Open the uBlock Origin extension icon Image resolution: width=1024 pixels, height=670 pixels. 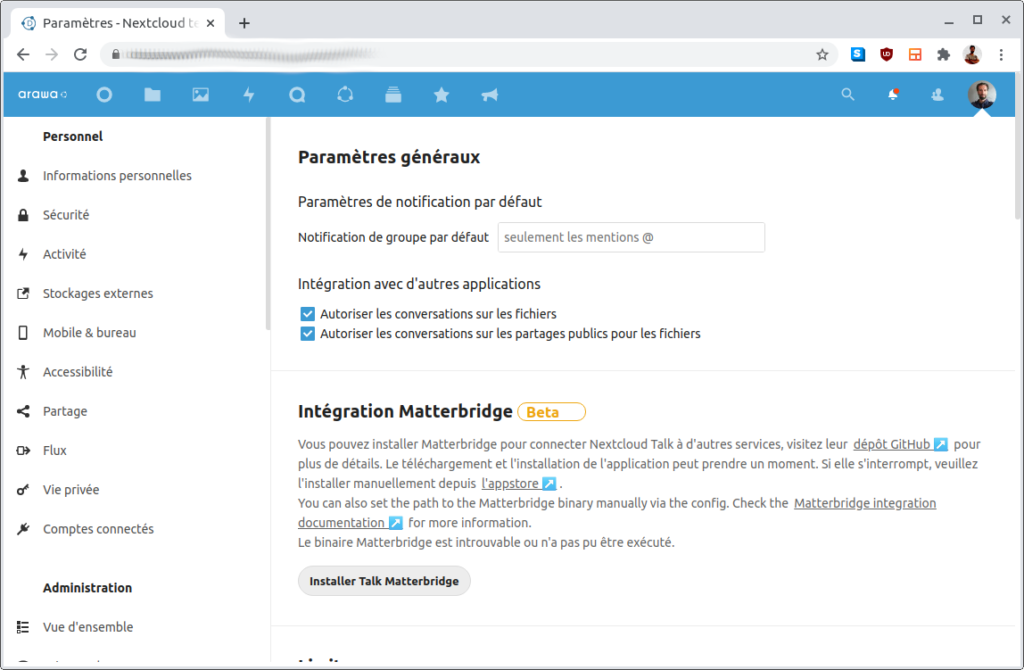(x=886, y=54)
